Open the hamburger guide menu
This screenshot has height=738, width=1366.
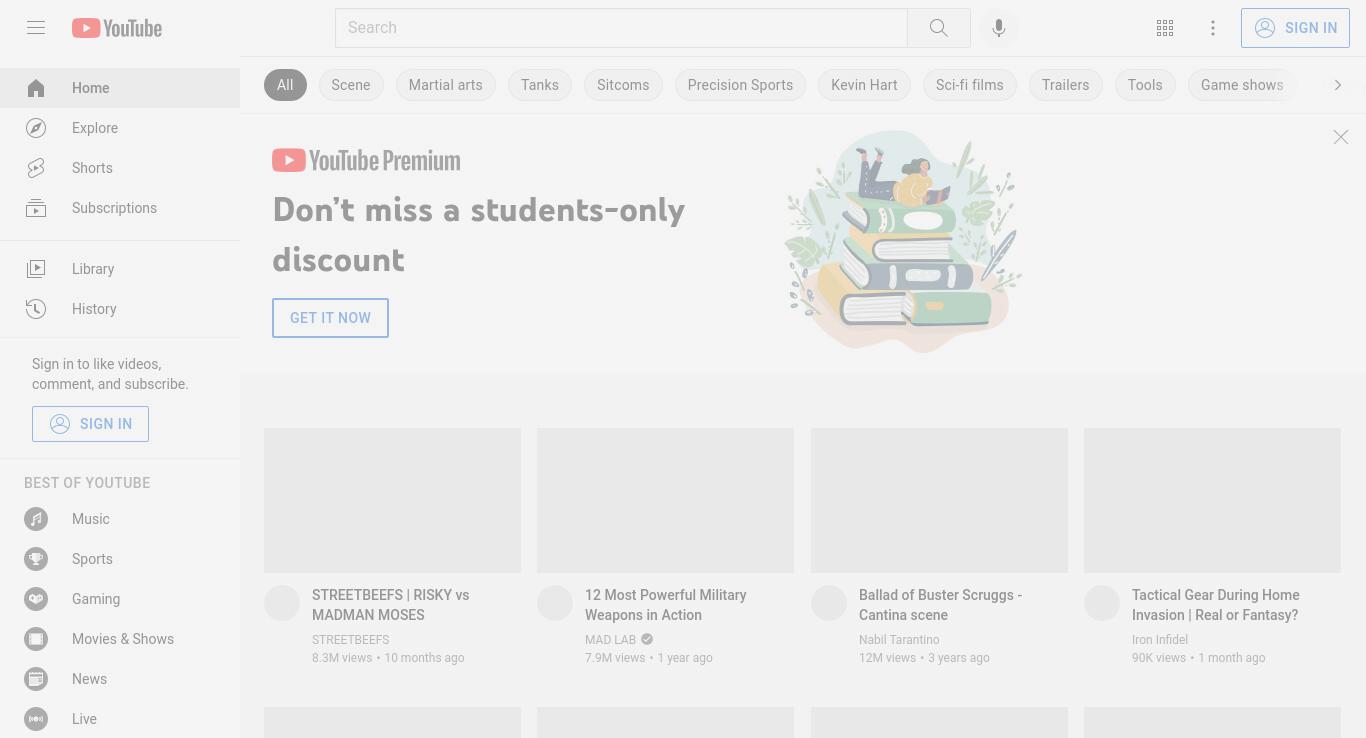tap(36, 28)
